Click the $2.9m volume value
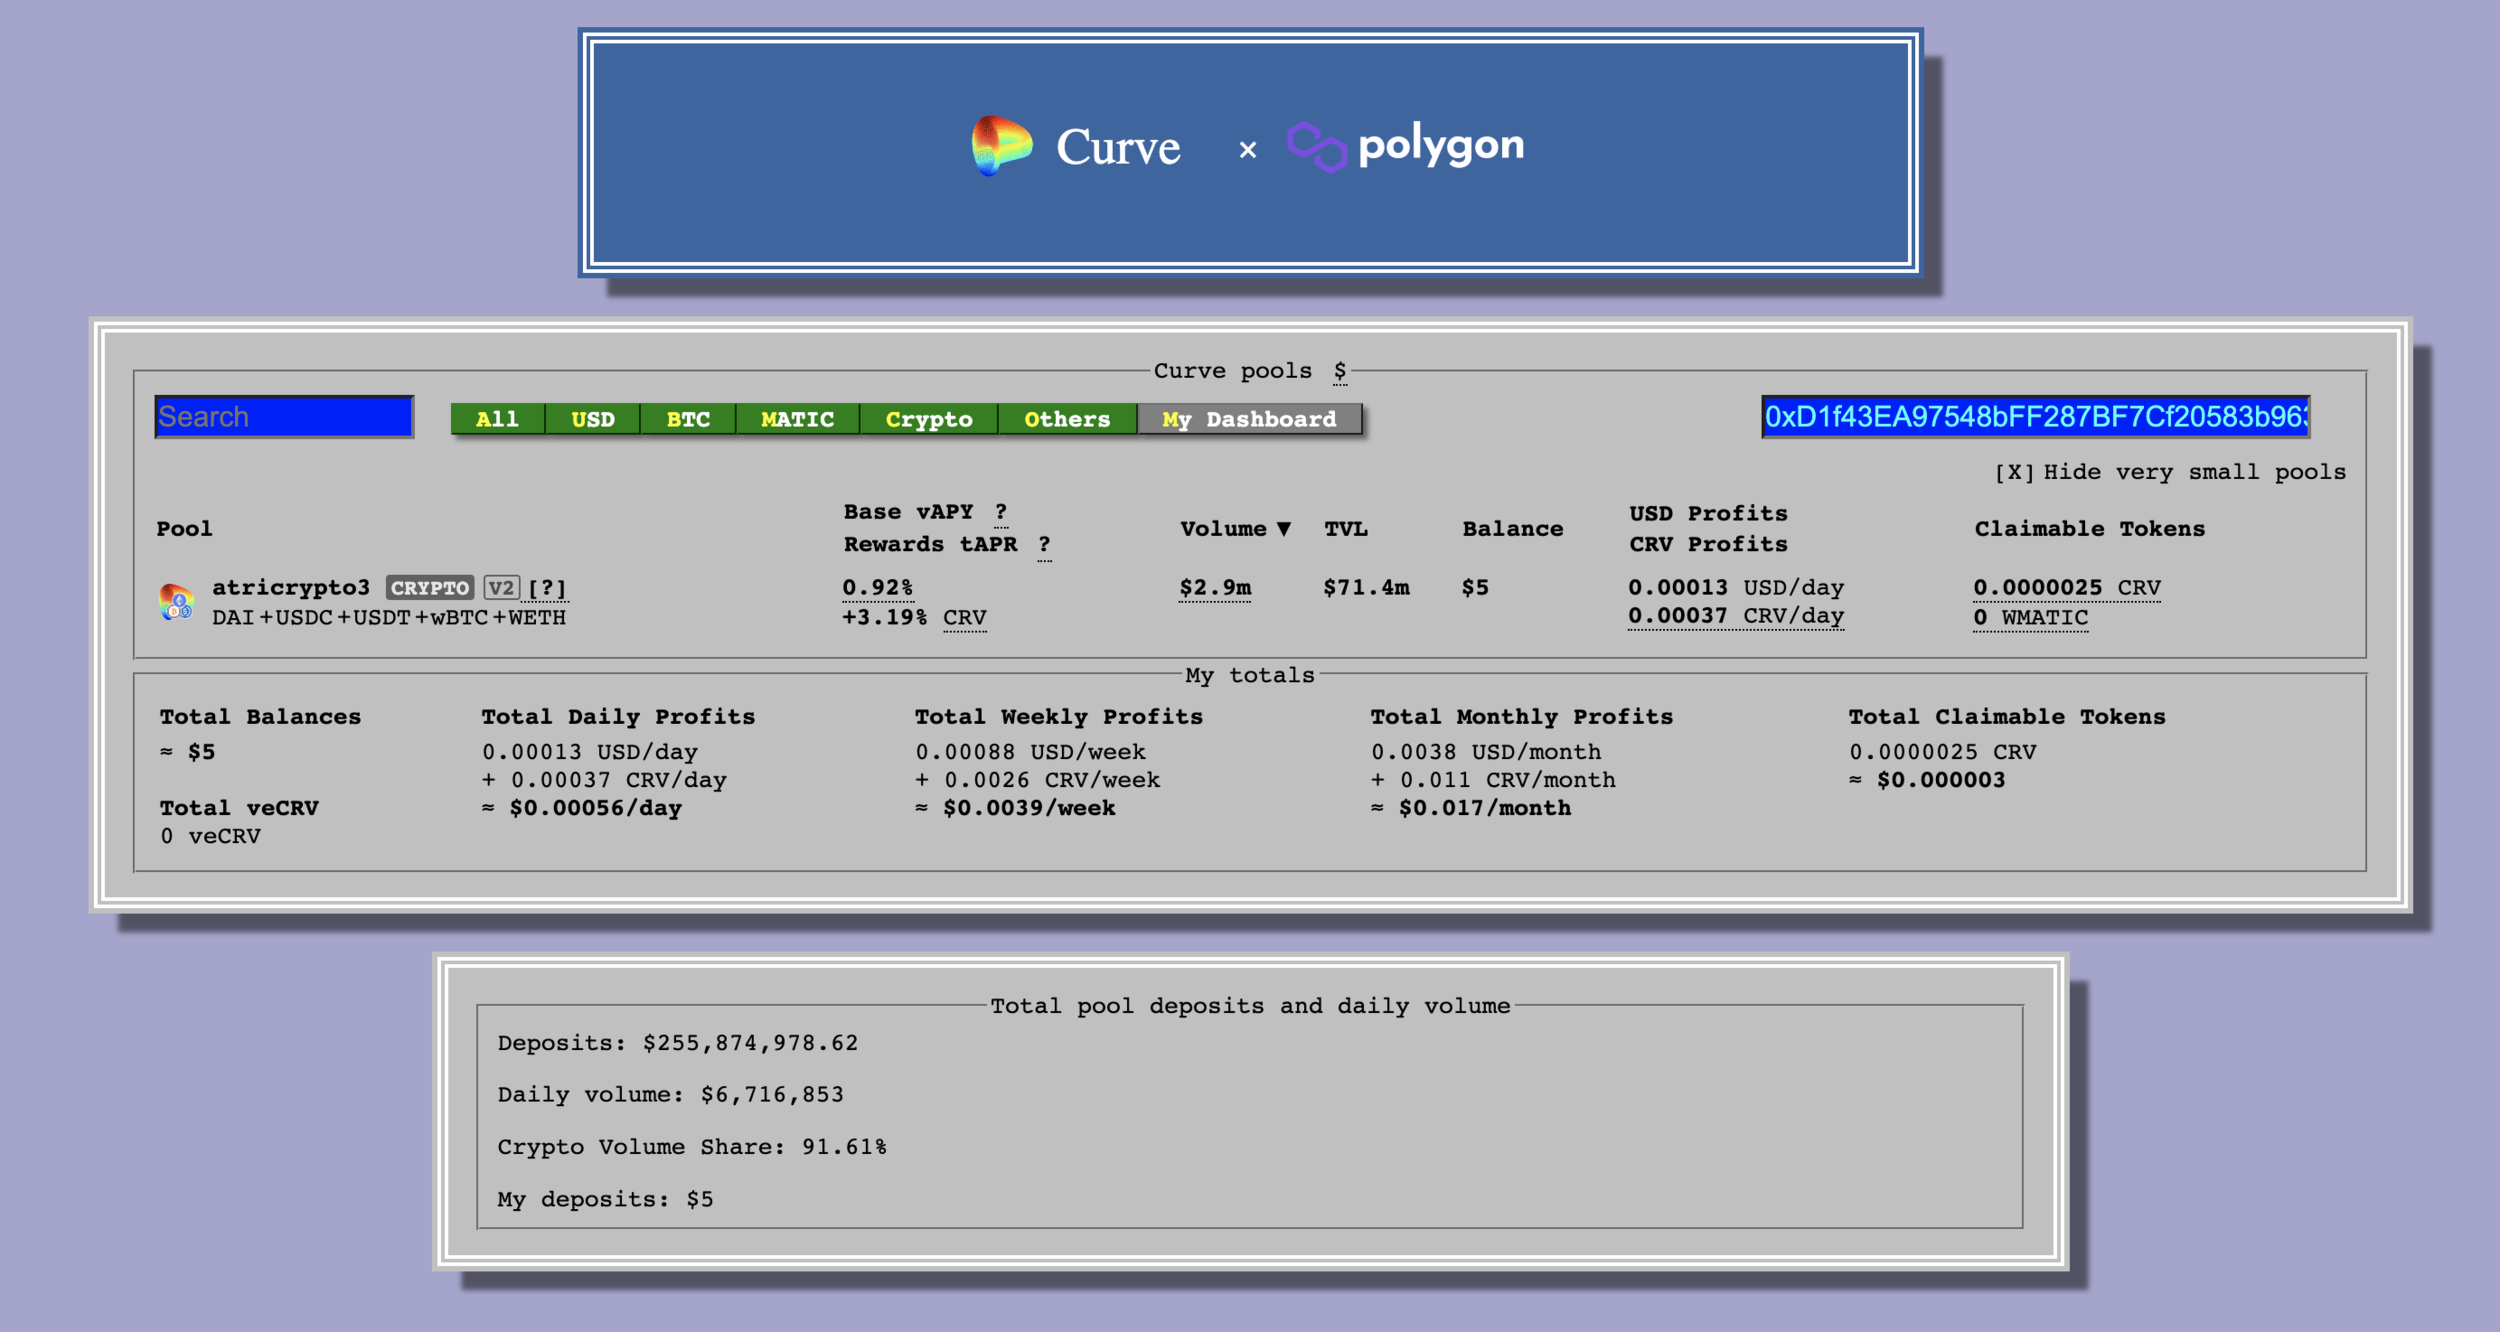The height and width of the screenshot is (1332, 2500). (x=1215, y=588)
